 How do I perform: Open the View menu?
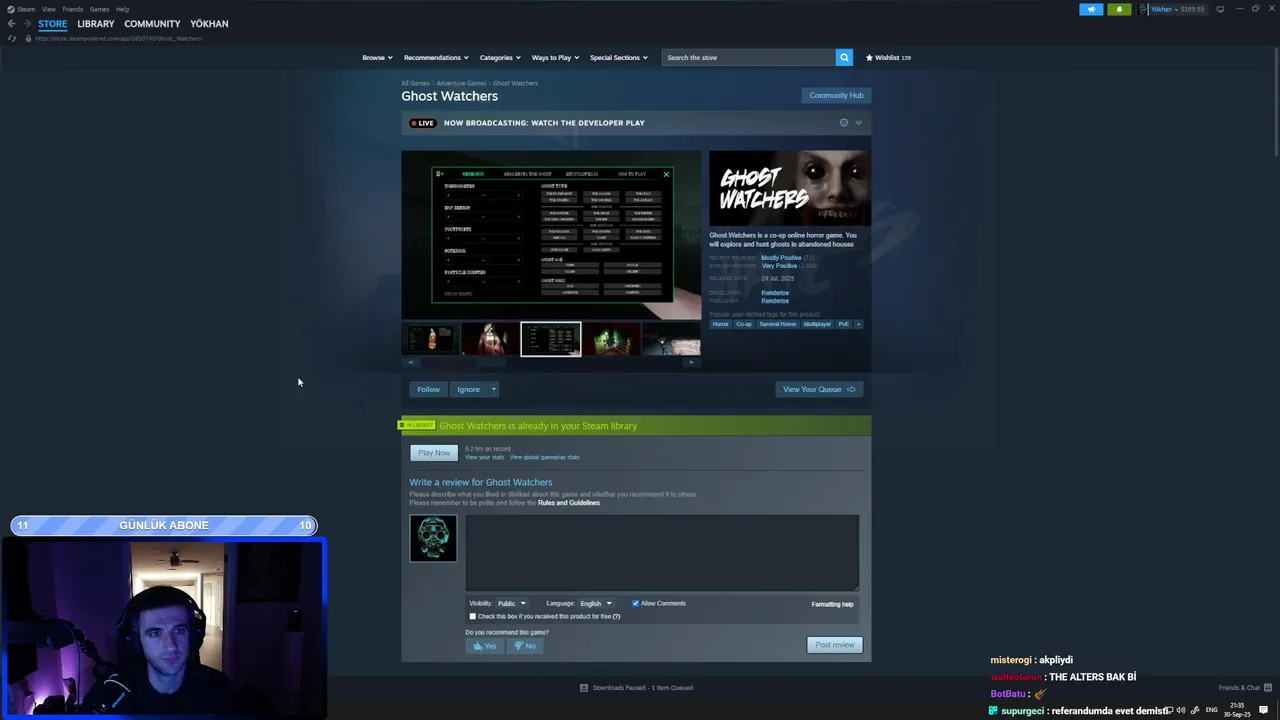[48, 9]
